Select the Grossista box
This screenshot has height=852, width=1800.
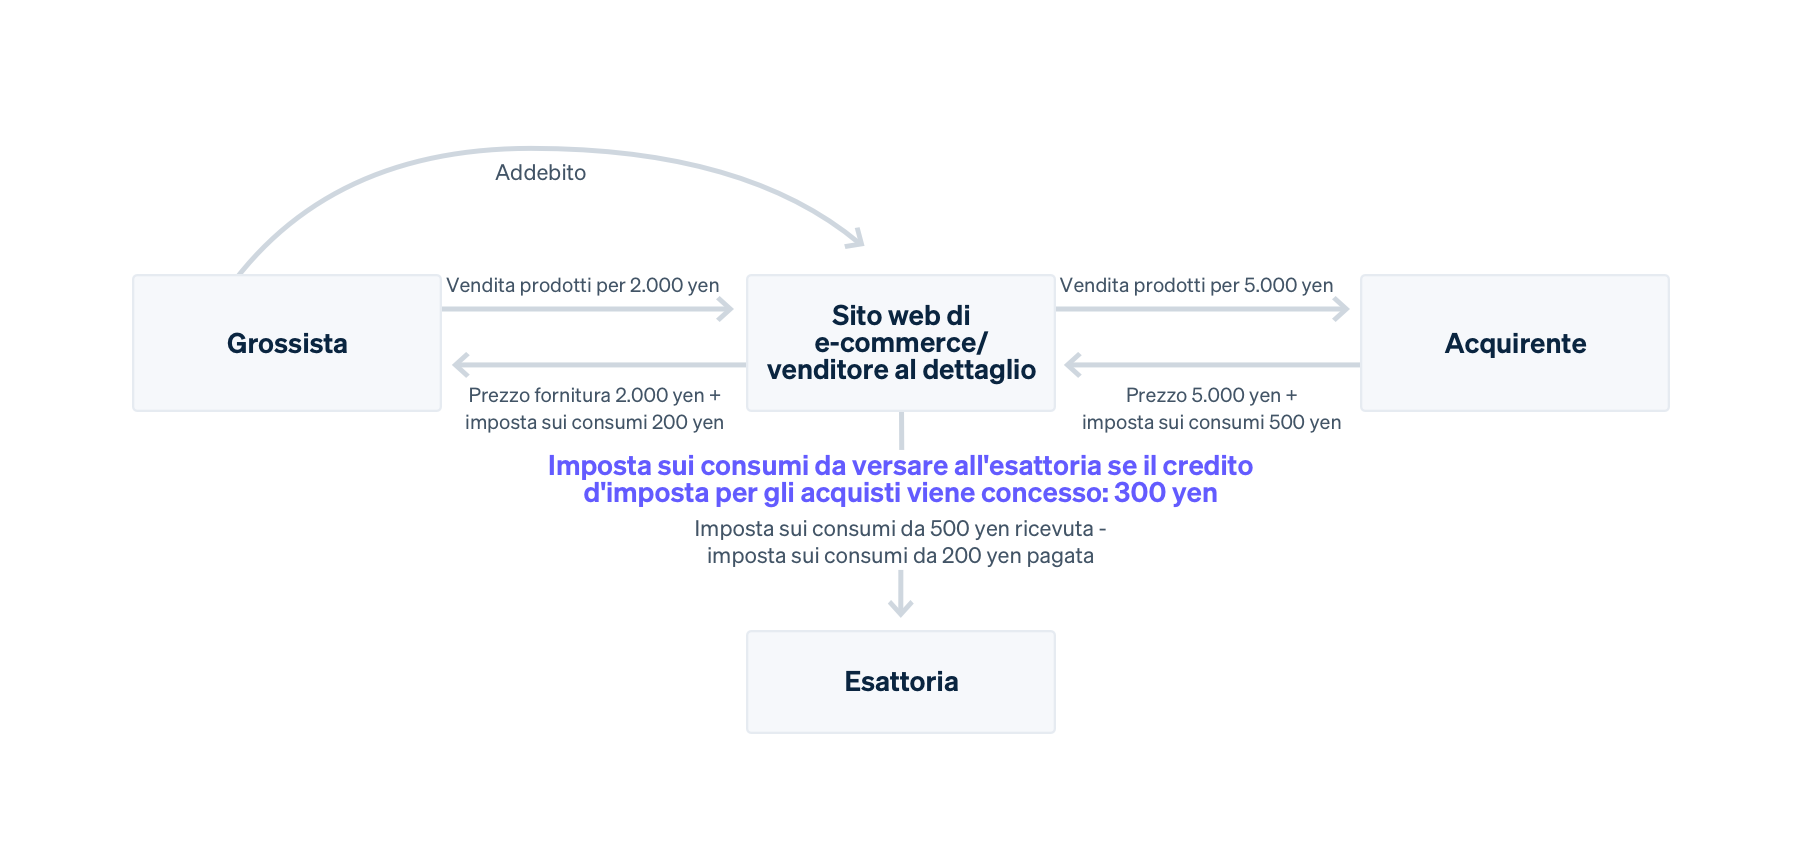tap(287, 343)
